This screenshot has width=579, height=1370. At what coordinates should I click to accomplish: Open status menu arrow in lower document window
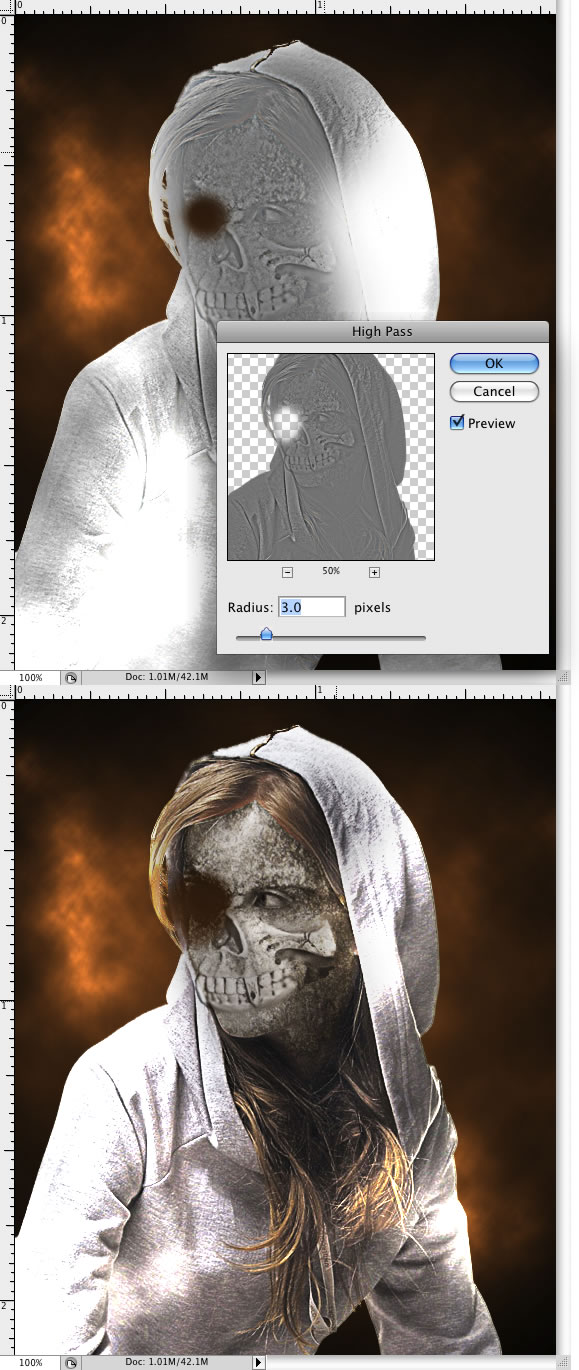[258, 1362]
